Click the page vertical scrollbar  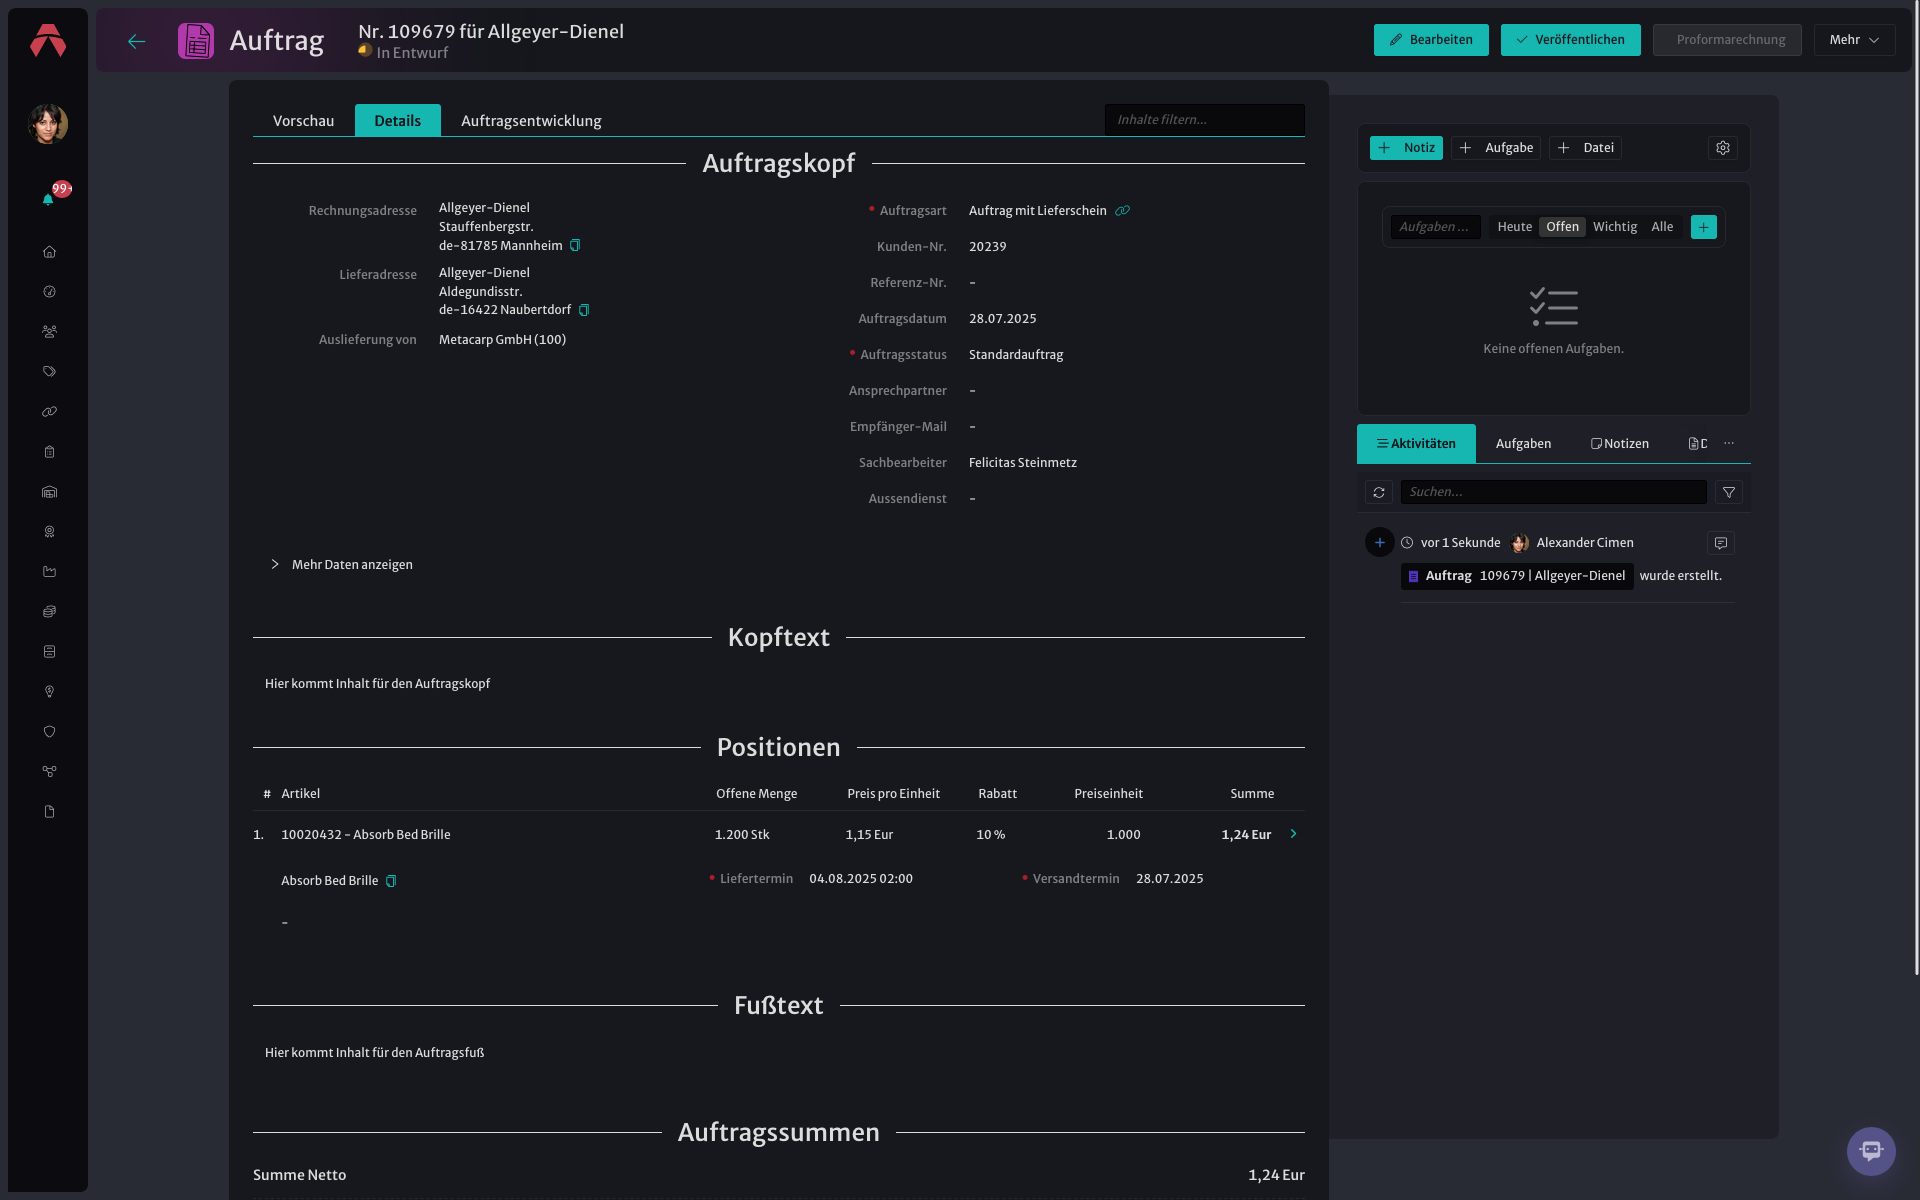point(1916,490)
